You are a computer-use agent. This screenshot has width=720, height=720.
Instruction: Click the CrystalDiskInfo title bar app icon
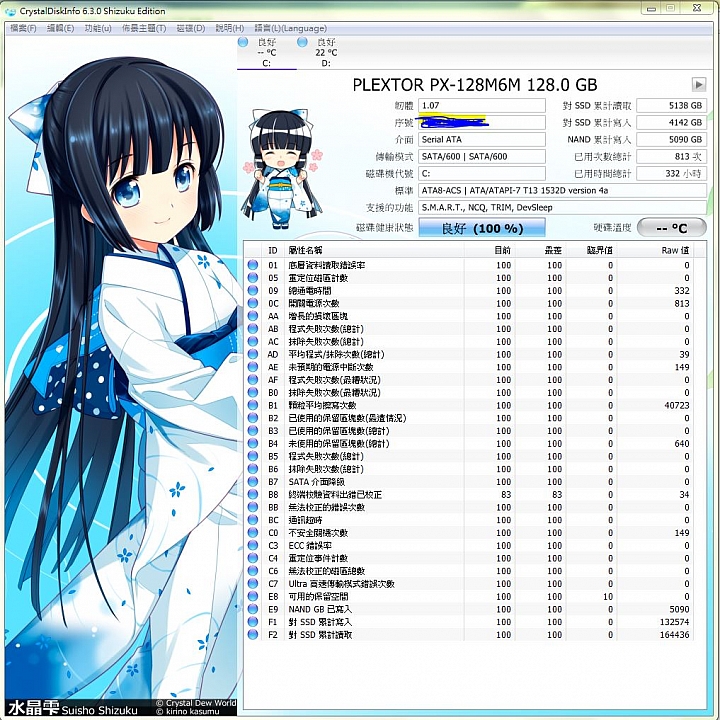click(10, 11)
